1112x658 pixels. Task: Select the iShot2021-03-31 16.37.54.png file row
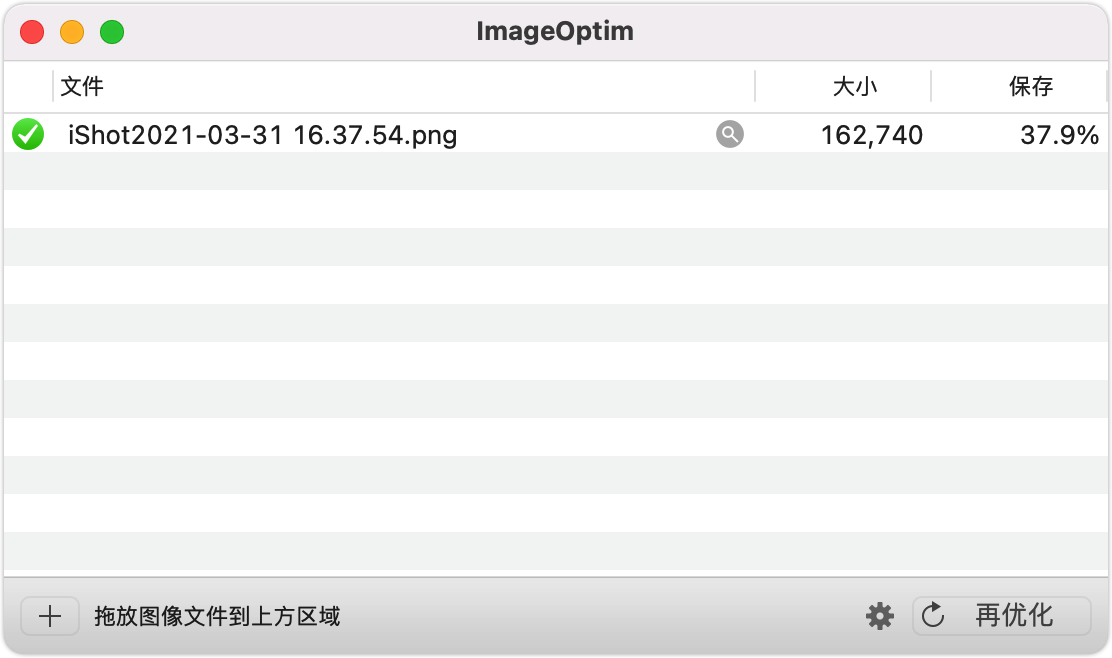[x=262, y=135]
